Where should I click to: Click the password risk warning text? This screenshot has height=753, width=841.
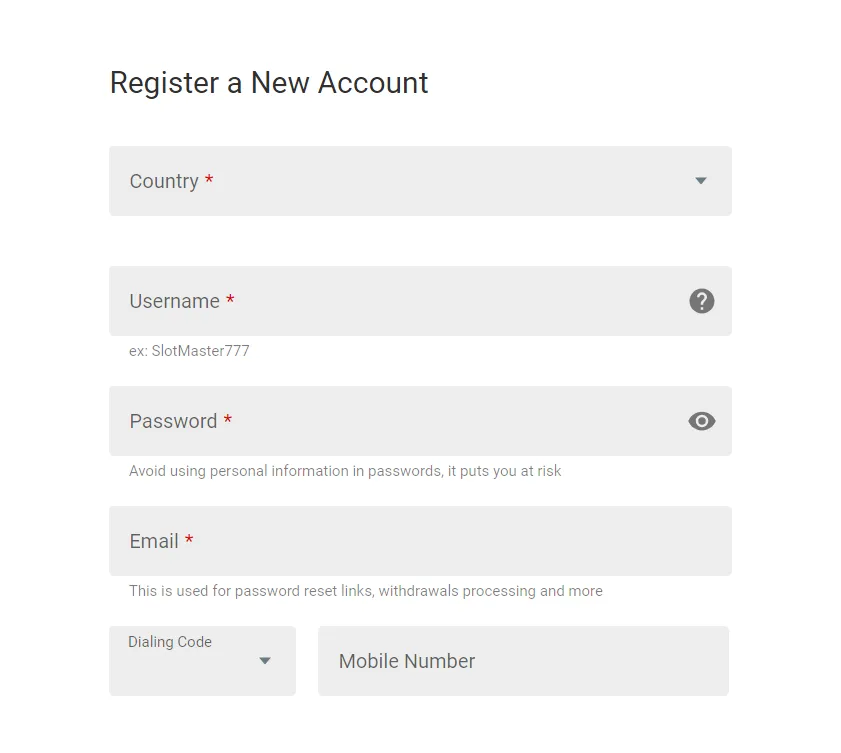click(345, 471)
